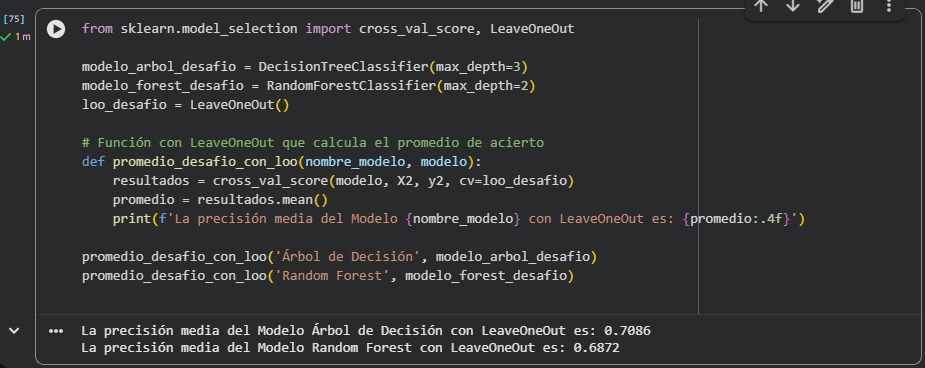Click the call with 'Árbol de Decisión' argument
The image size is (925, 368).
tap(340, 257)
